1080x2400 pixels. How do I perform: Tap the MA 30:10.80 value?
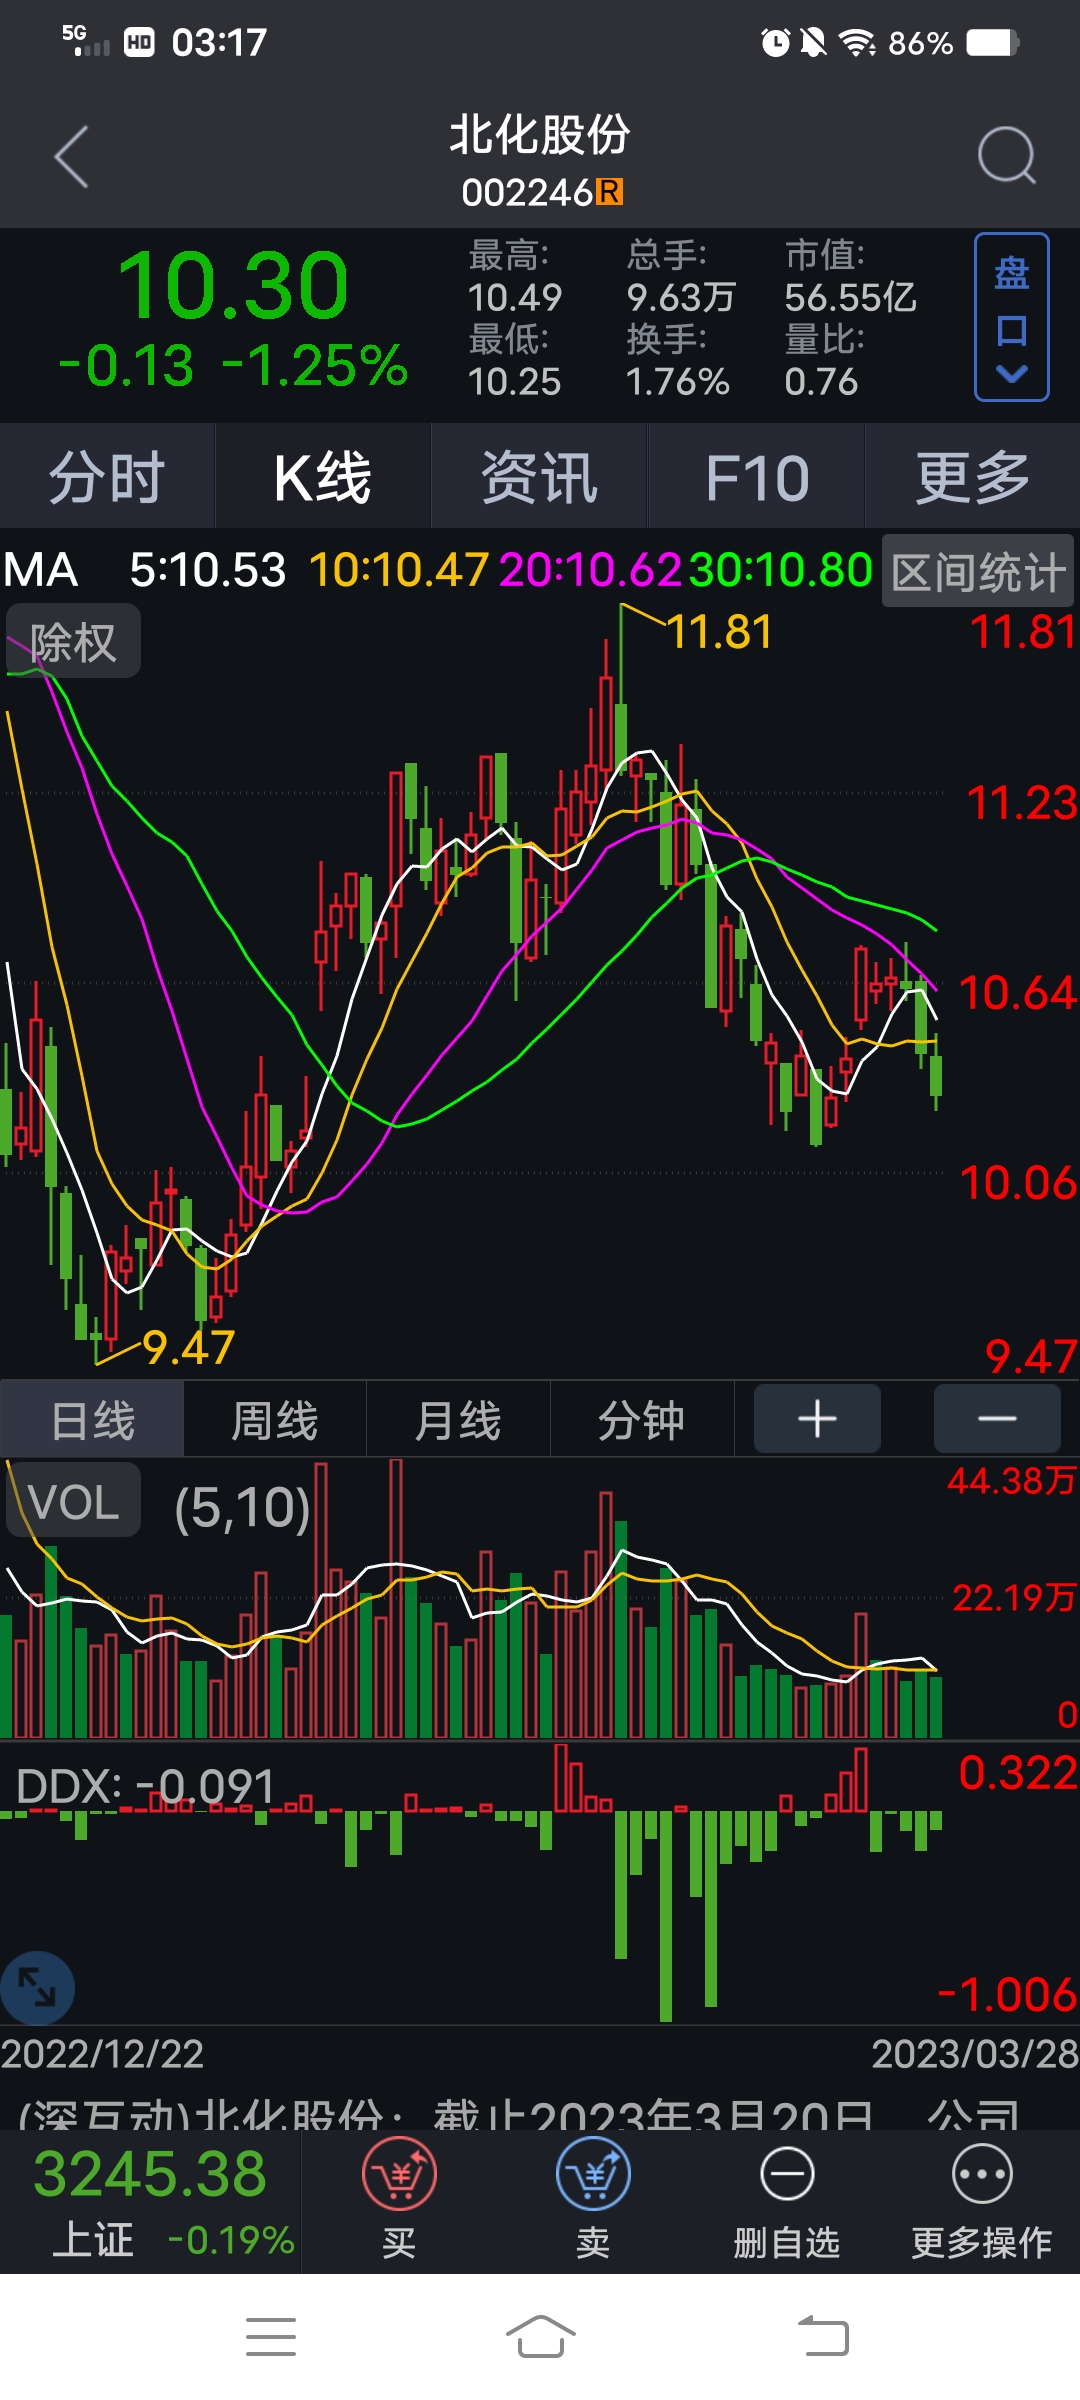coord(781,570)
